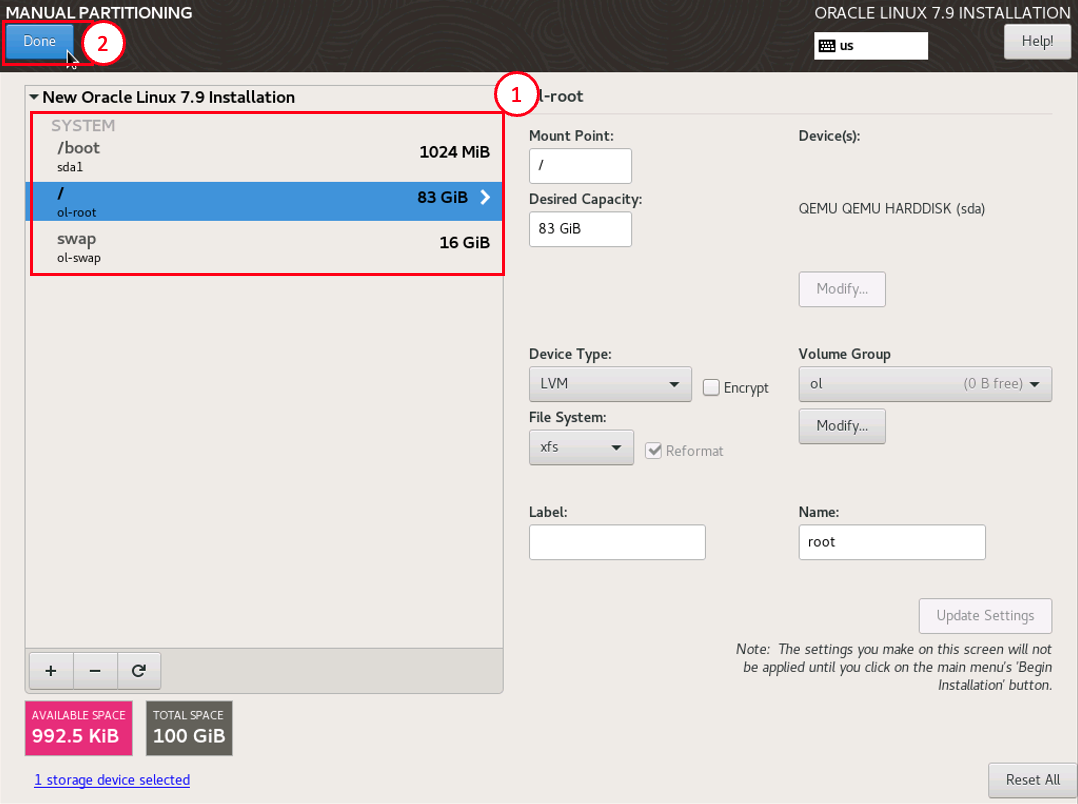Enable the Encrypt checkbox
Viewport: 1078px width, 804px height.
[711, 388]
